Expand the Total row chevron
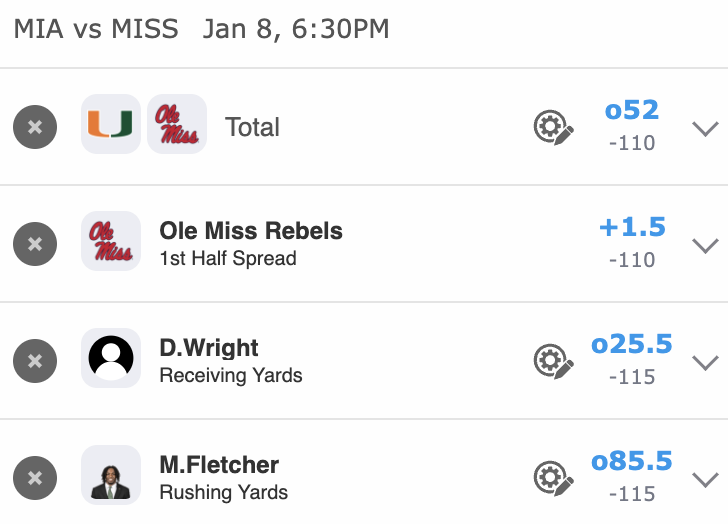This screenshot has height=524, width=728. click(705, 128)
